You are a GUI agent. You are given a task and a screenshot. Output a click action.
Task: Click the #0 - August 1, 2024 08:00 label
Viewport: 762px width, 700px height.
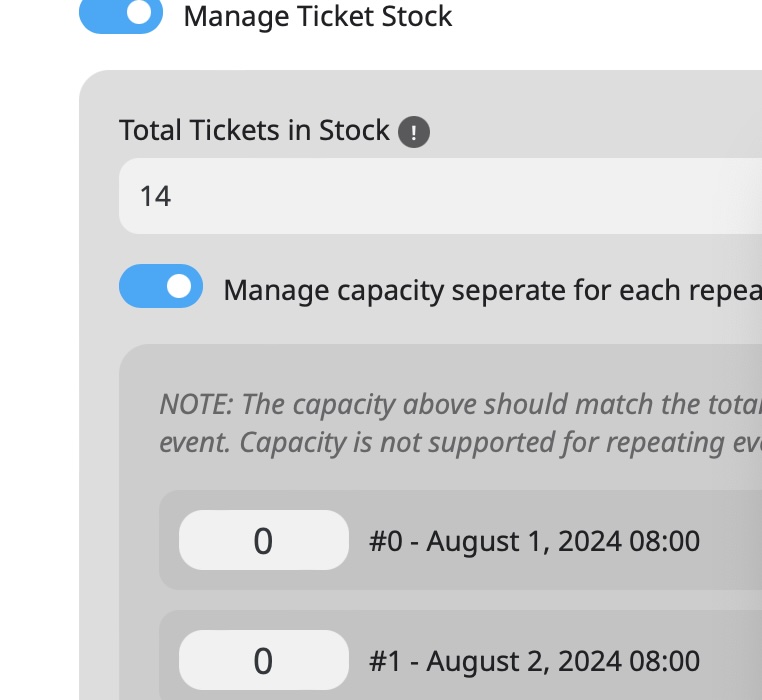tap(535, 541)
